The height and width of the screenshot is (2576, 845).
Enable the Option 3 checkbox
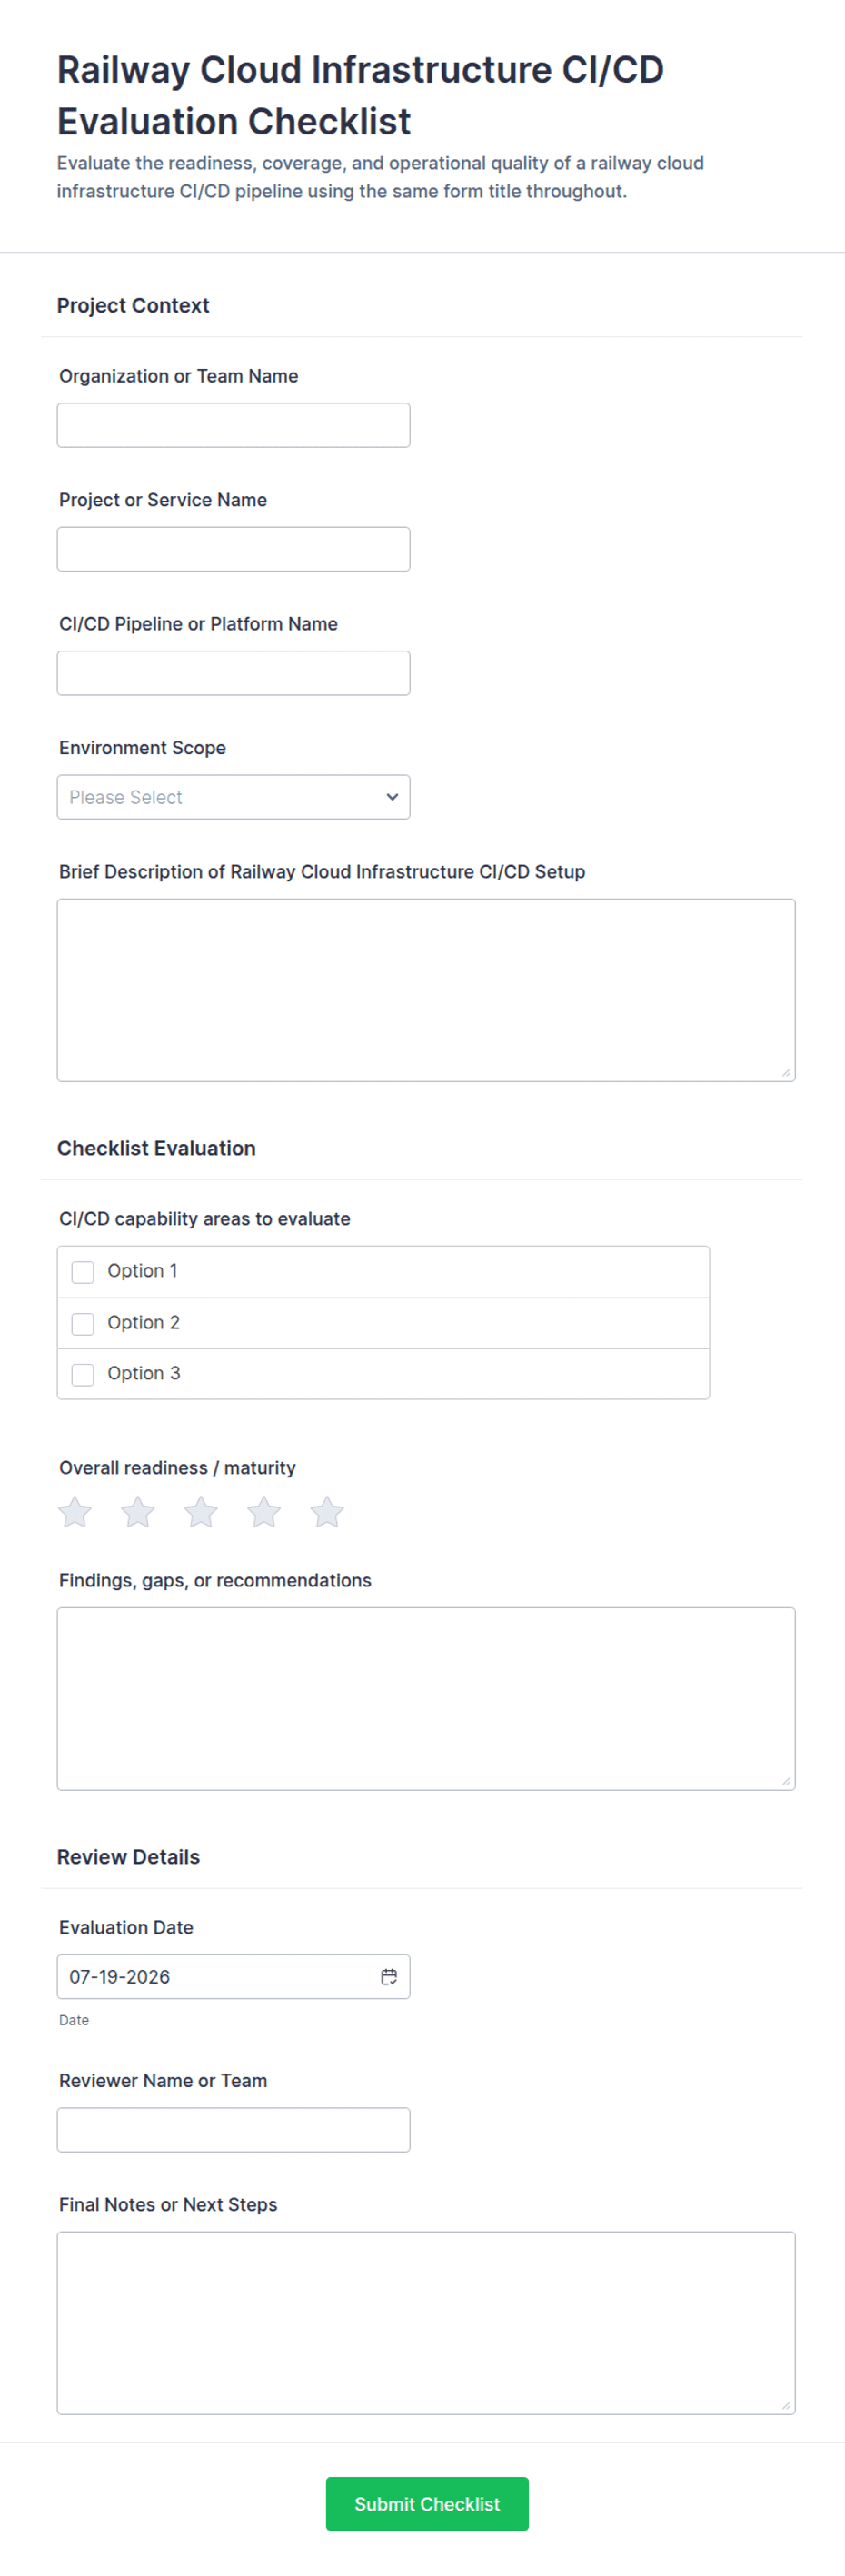83,1374
